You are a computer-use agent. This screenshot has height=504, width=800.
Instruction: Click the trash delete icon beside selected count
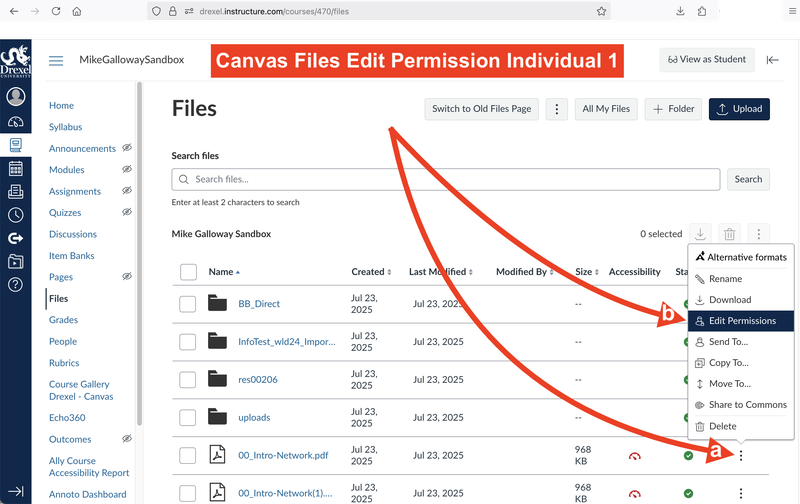pyautogui.click(x=730, y=234)
